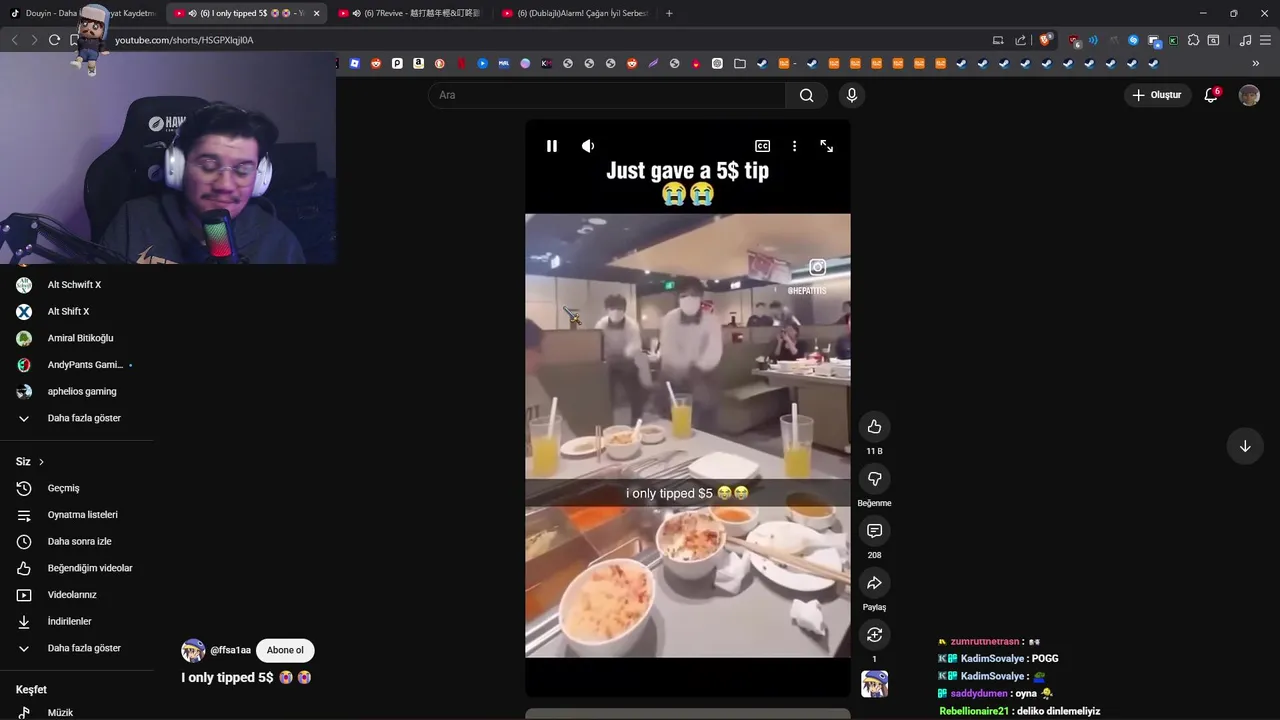The width and height of the screenshot is (1280, 720).
Task: Open Geçmiş watch history
Action: (77, 488)
